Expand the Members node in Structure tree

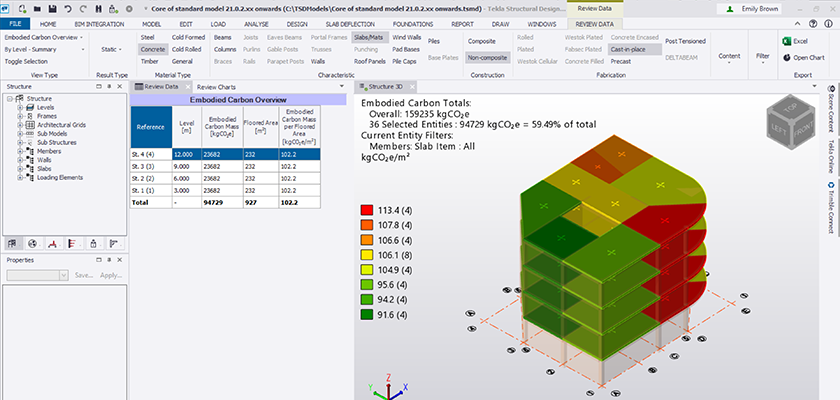click(x=20, y=151)
